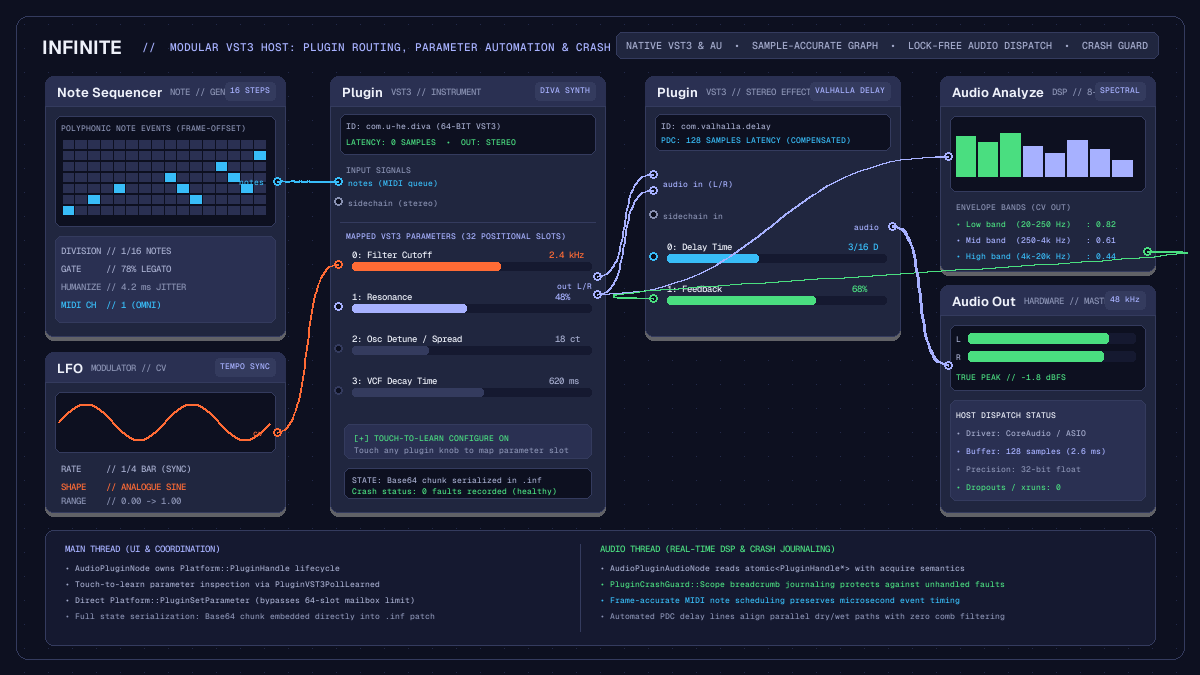Click the VCF Decay Time port
1200x675 pixels.
click(x=338, y=391)
